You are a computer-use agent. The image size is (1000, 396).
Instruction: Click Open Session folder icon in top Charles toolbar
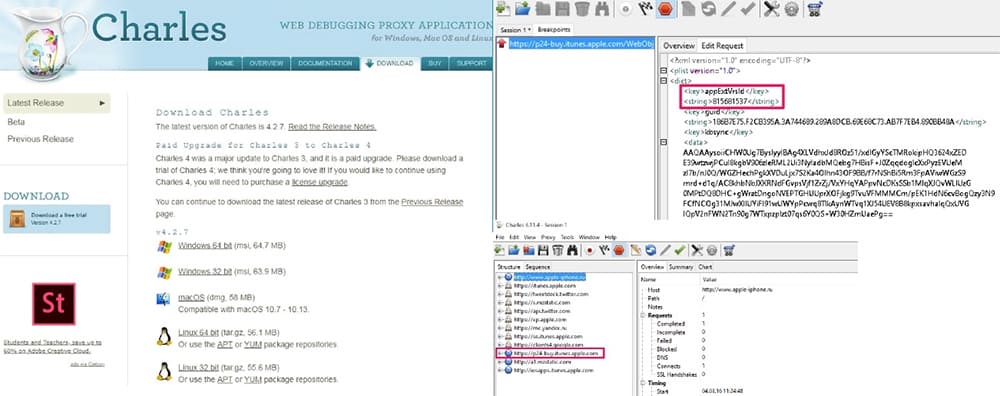click(523, 9)
